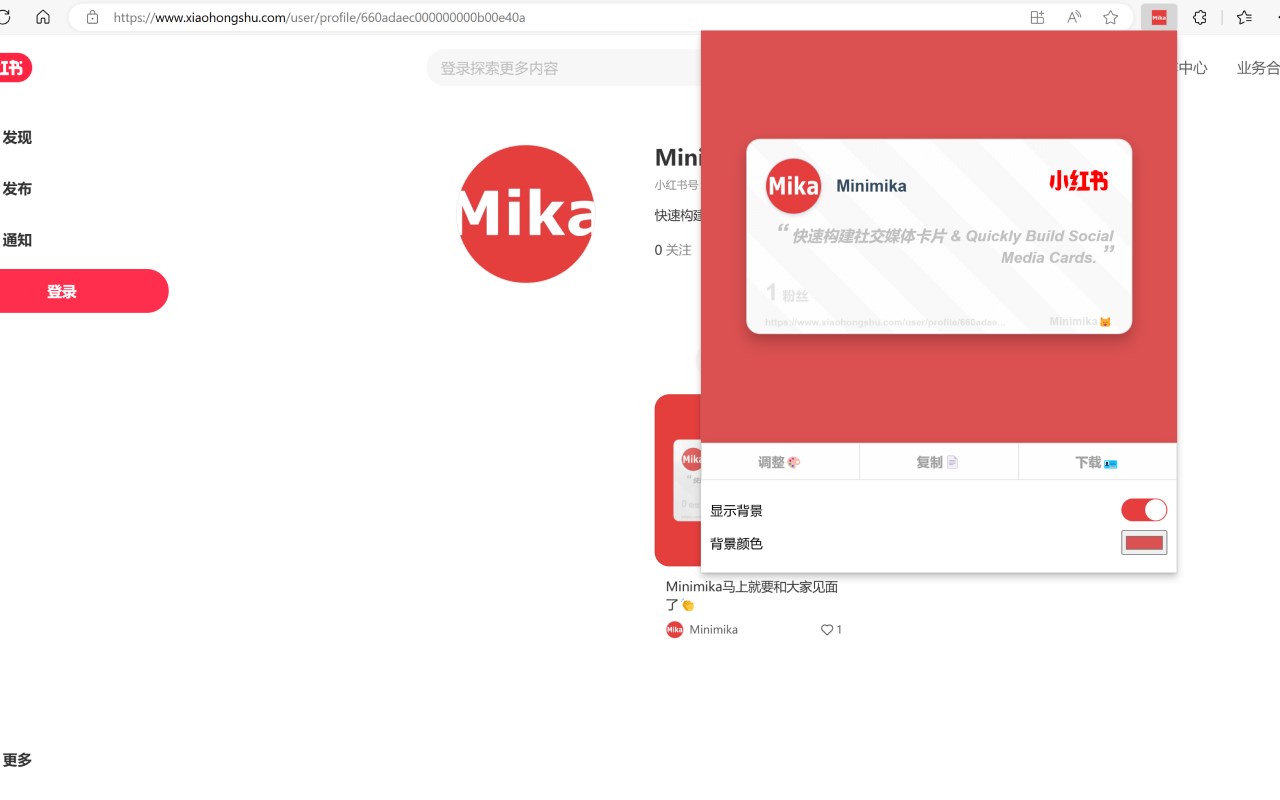Add page to favorites star icon
Viewport: 1280px width, 800px height.
[x=1110, y=17]
